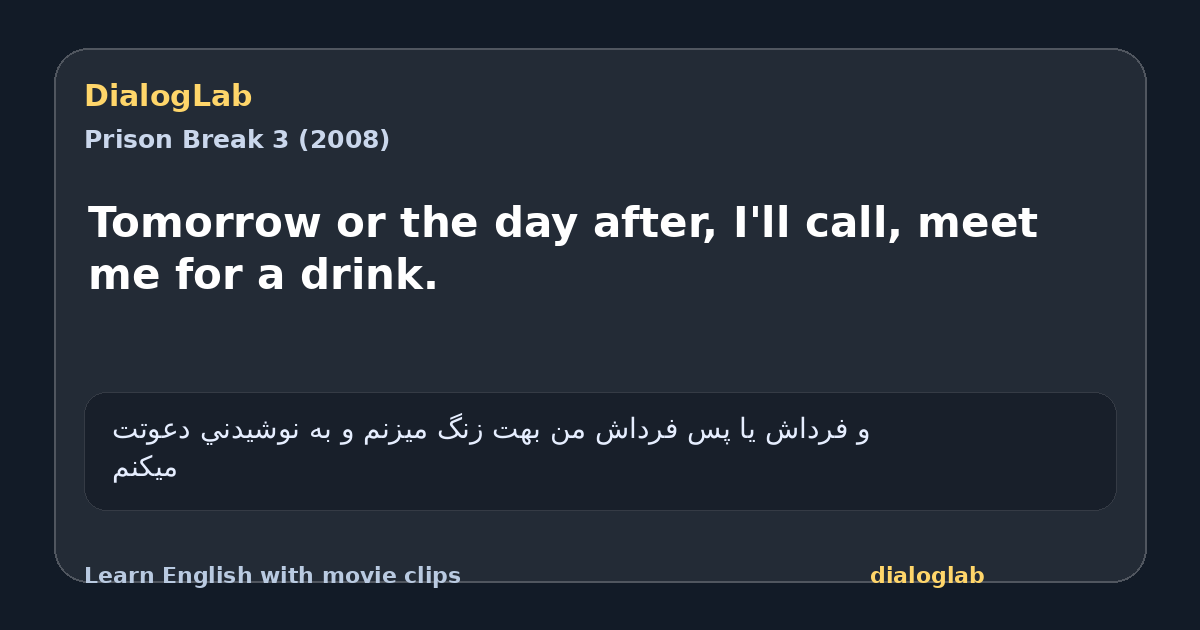
Task: Select the word "Tomorrow" in the subtitle
Action: tap(205, 222)
